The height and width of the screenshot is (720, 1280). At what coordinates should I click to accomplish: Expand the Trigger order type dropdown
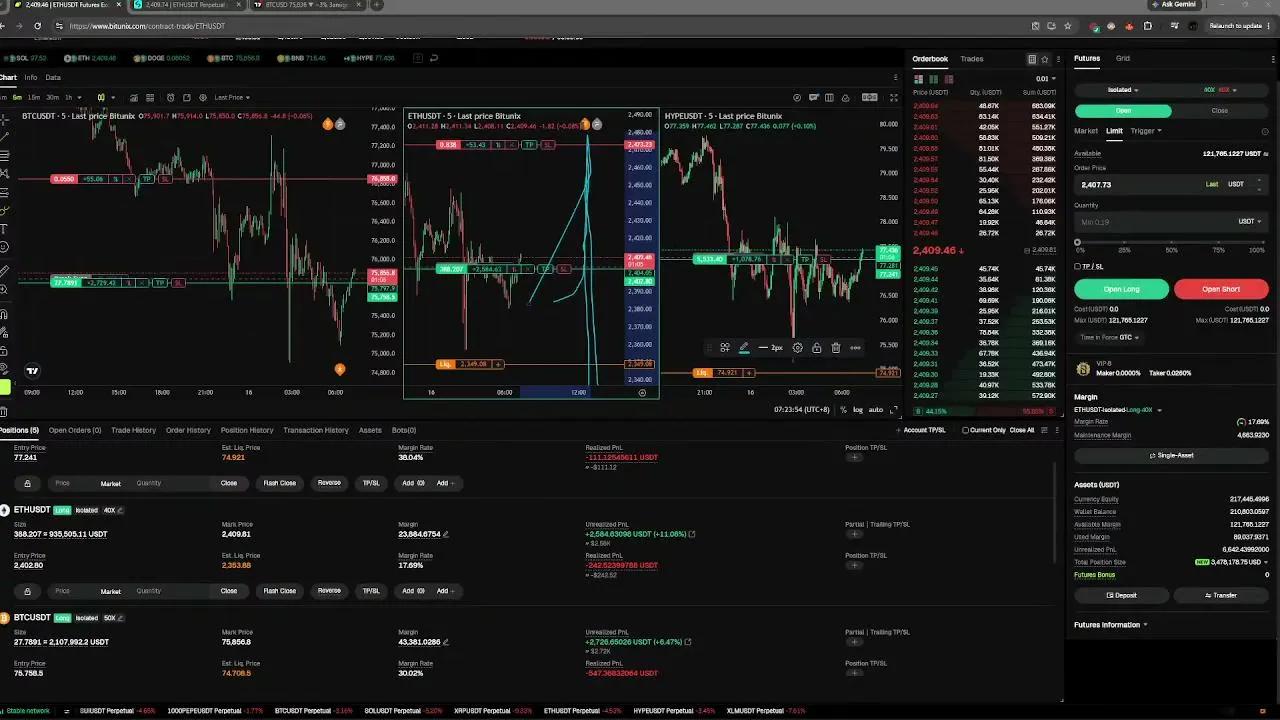(1146, 131)
